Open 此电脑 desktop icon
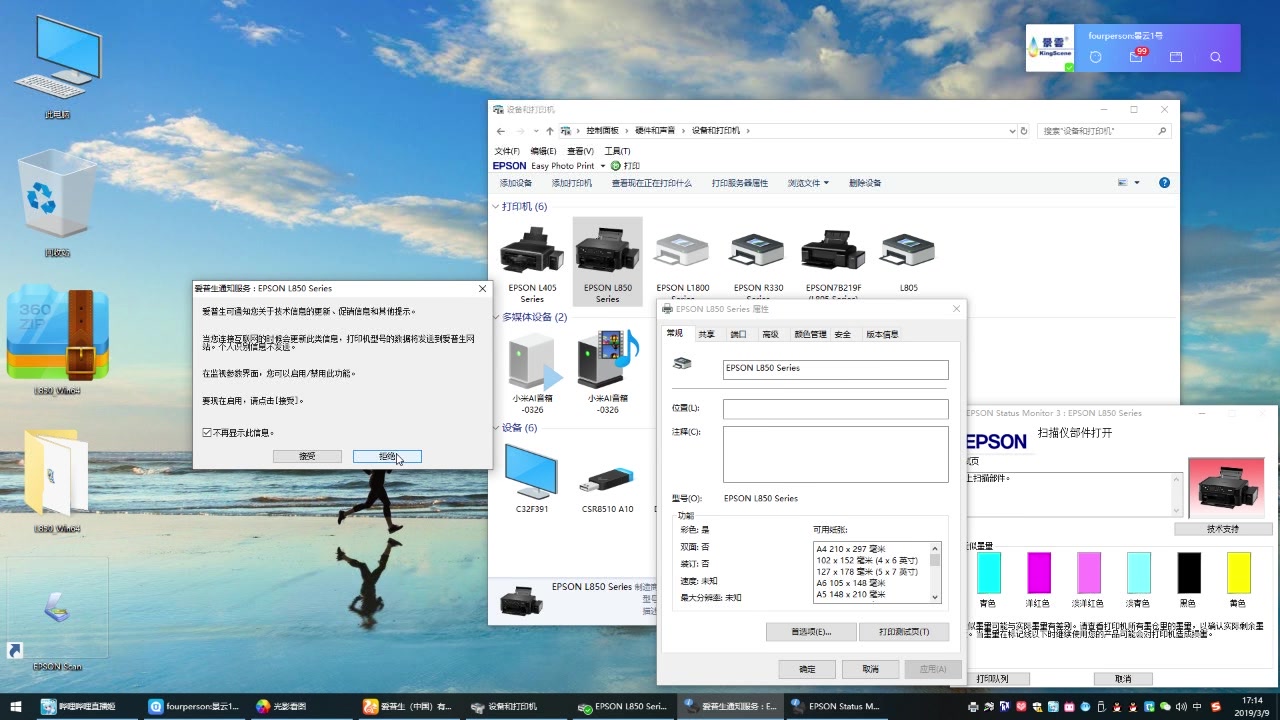 click(x=57, y=65)
